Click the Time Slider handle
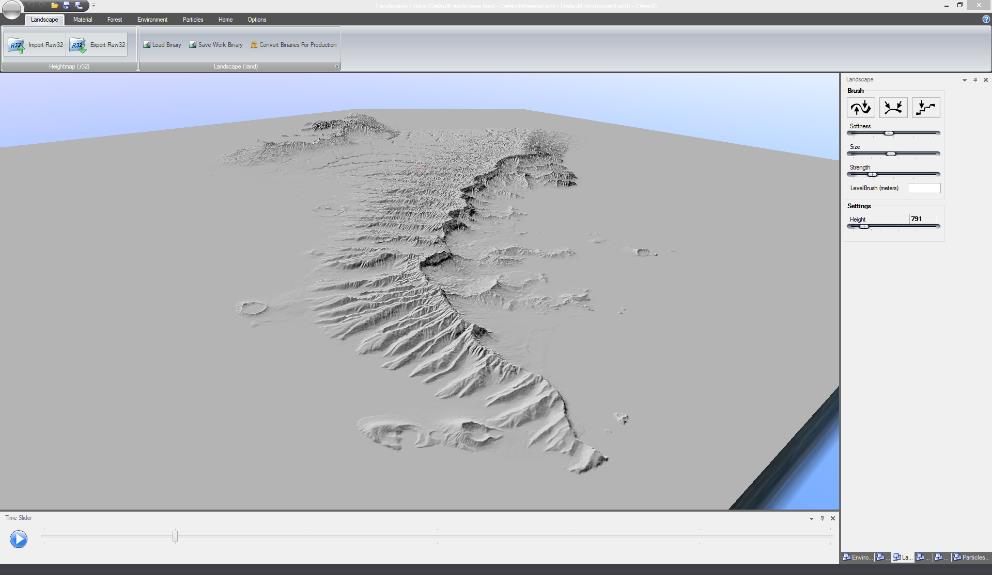992x575 pixels. click(175, 536)
